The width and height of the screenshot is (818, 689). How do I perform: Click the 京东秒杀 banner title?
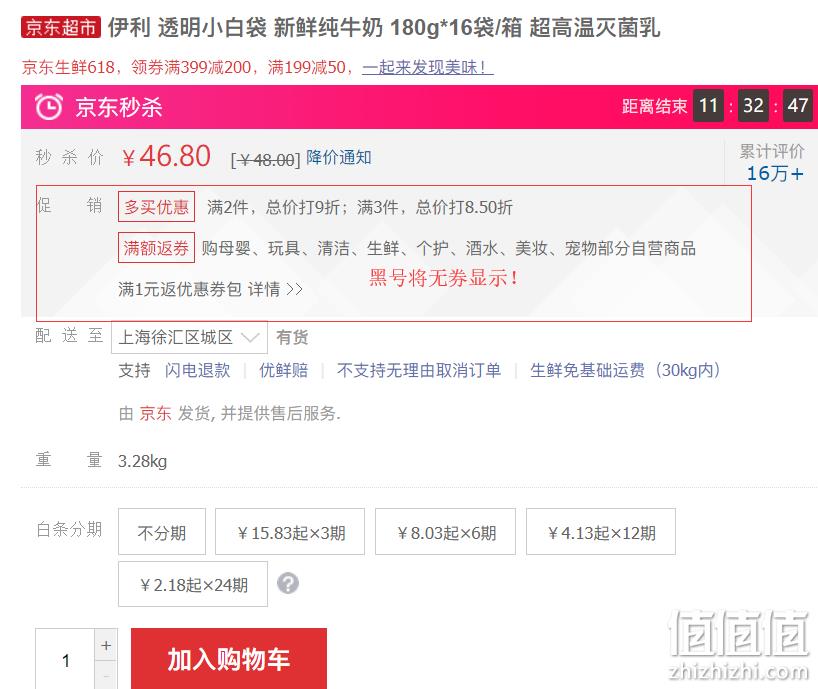119,107
